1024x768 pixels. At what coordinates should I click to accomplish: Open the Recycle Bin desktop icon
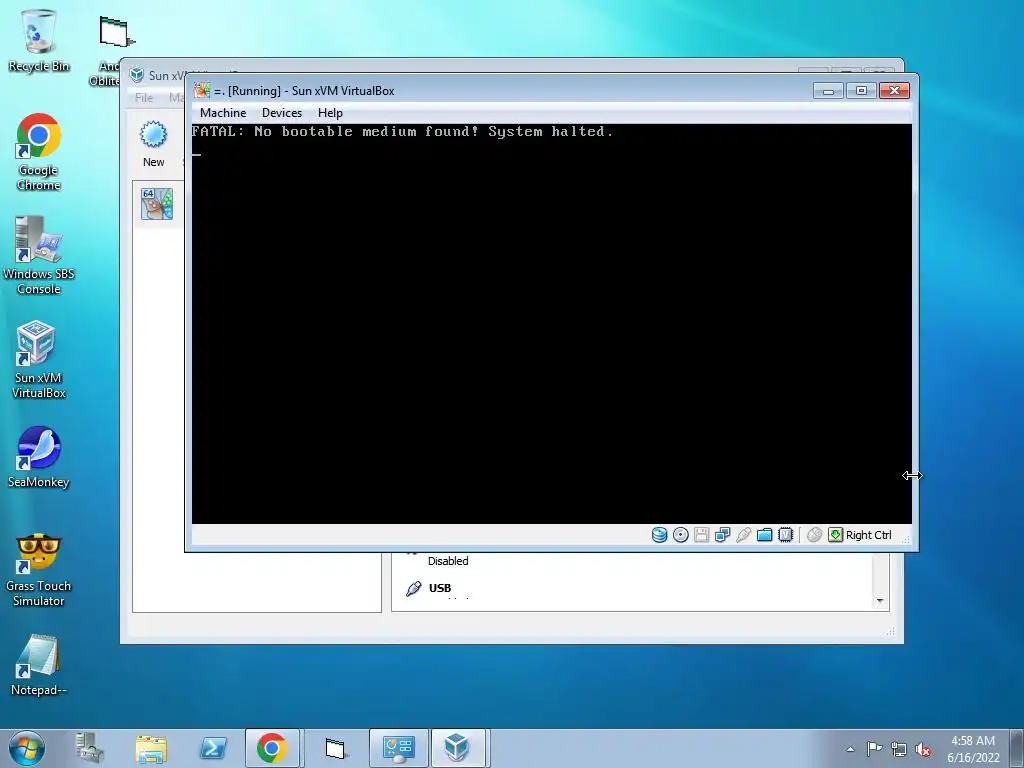[39, 40]
